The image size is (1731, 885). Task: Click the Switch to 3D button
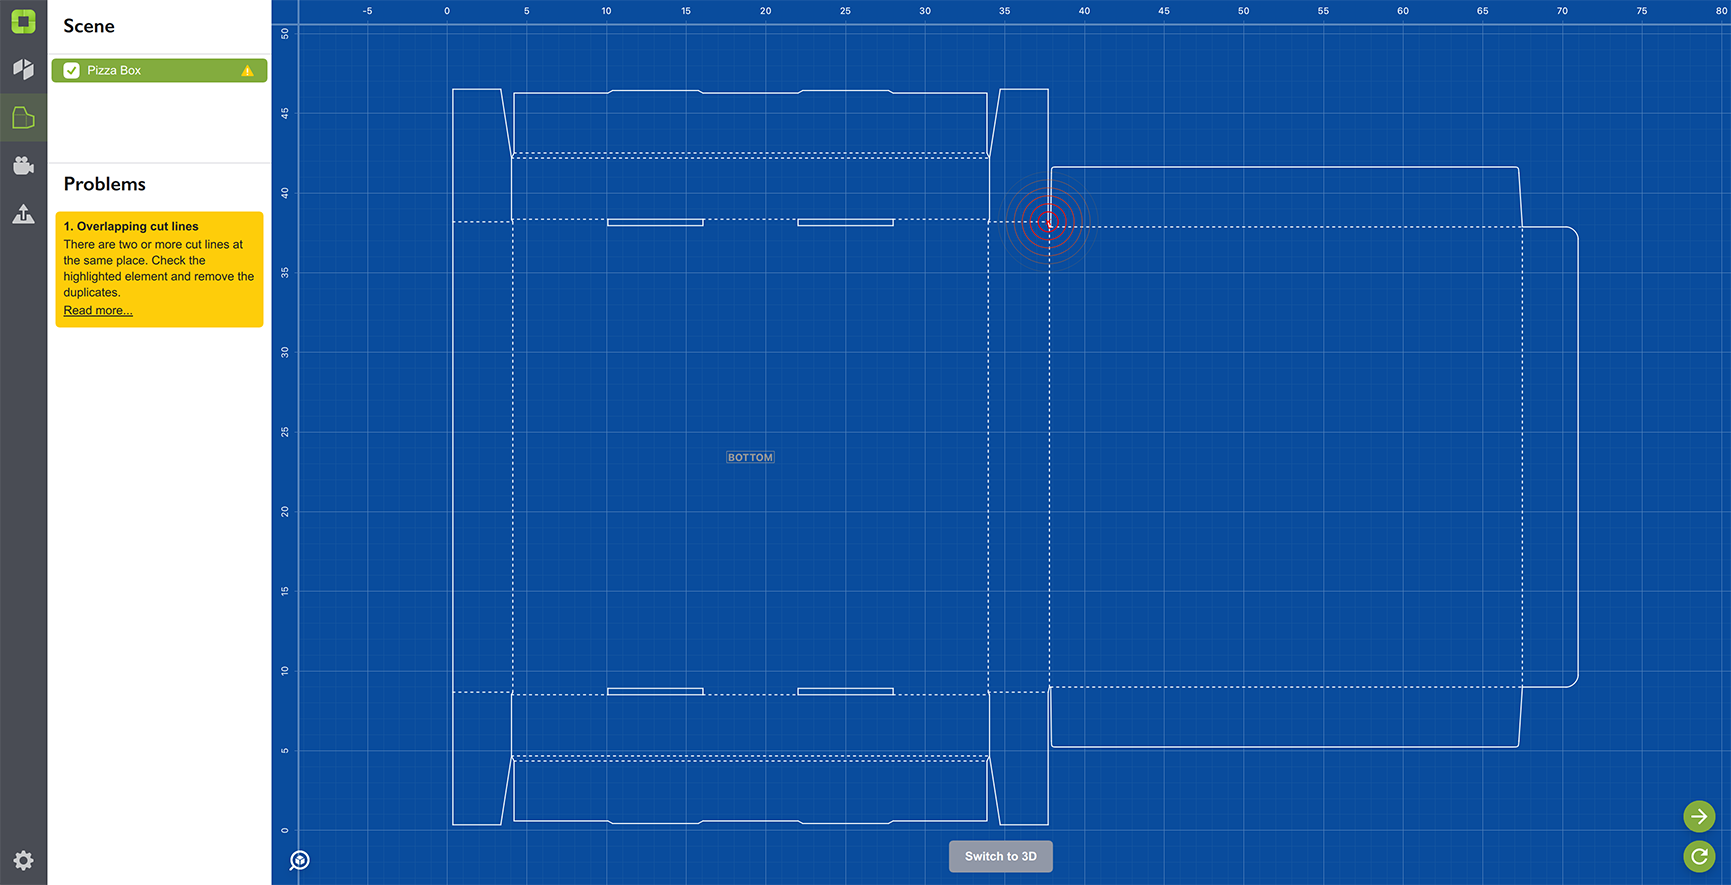point(1000,856)
